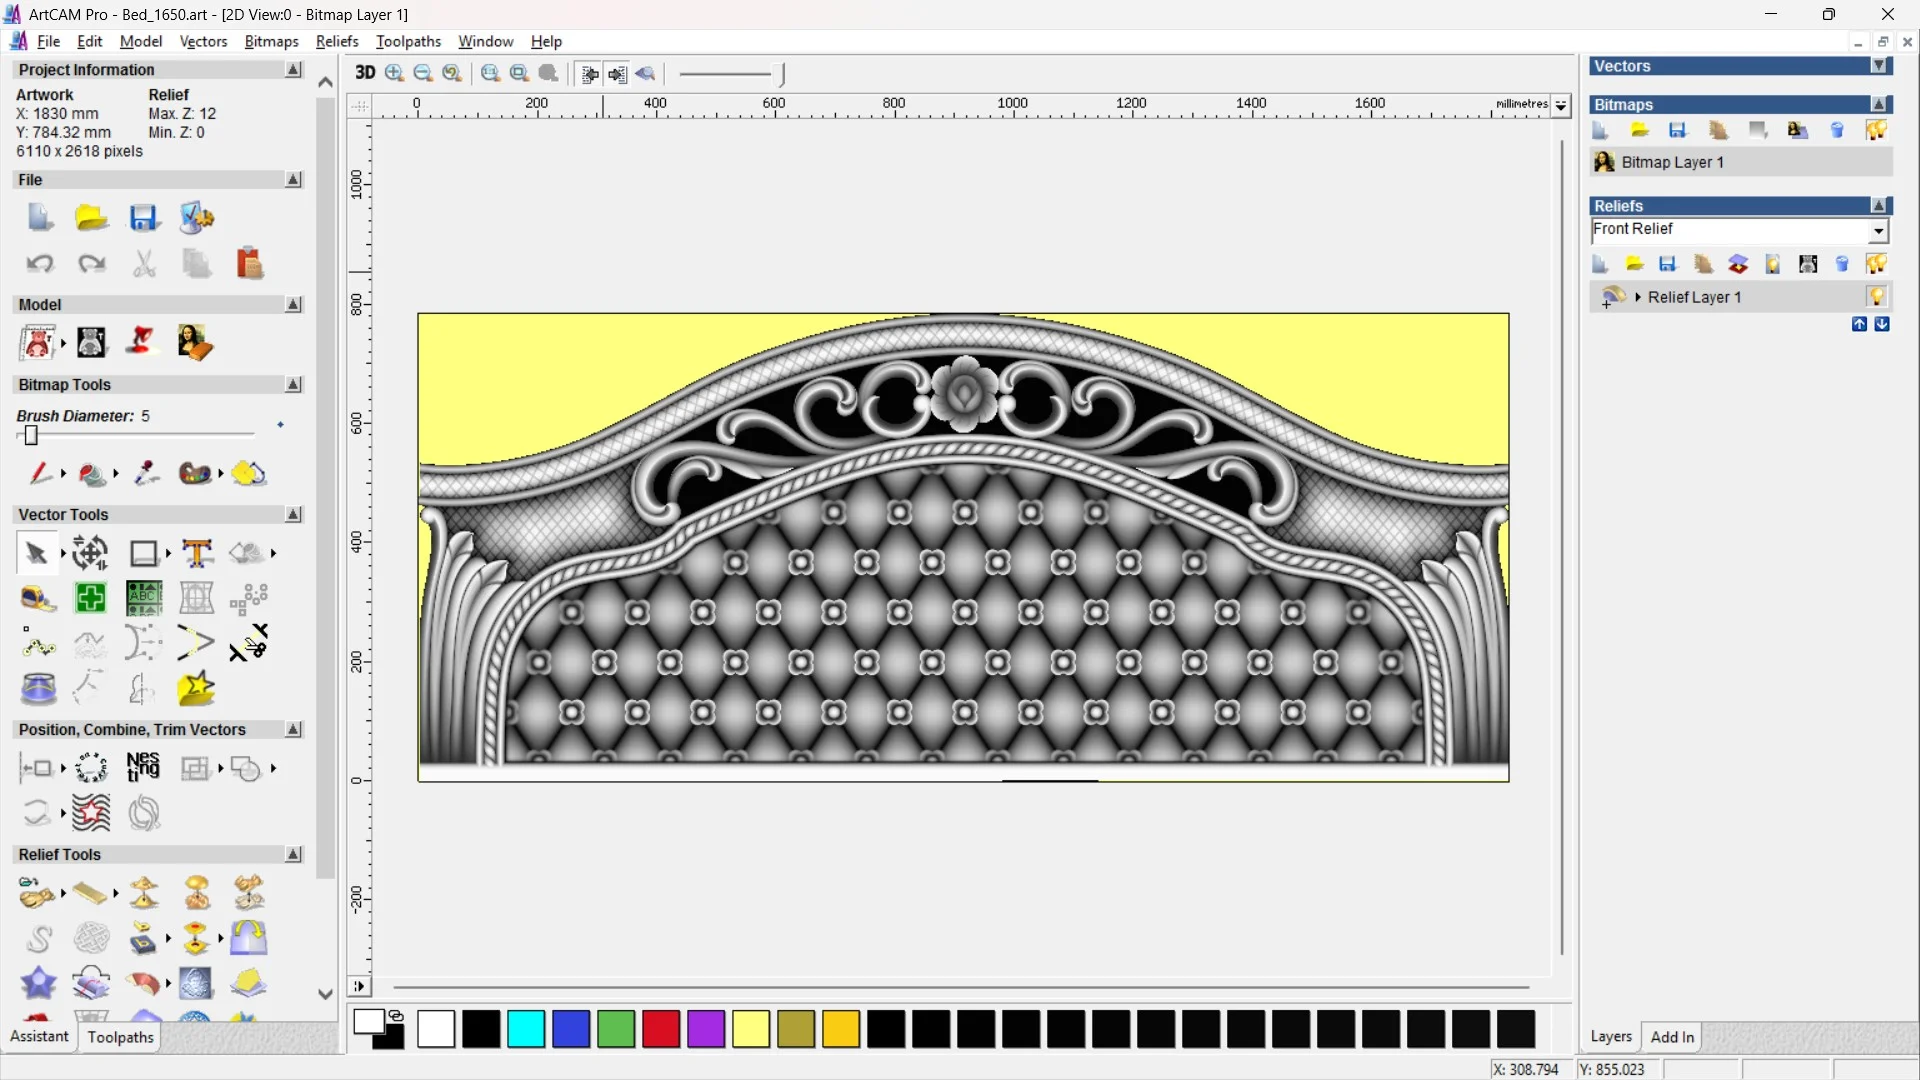Click the Create Rectangle vector tool

tap(144, 553)
